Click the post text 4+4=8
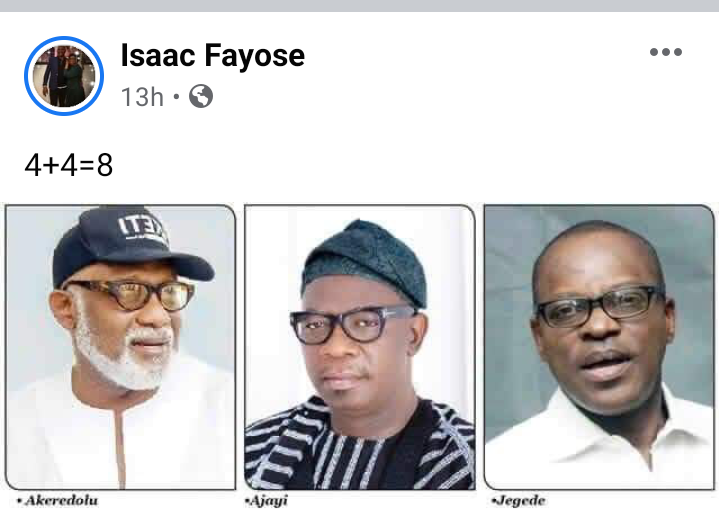 pos(69,164)
